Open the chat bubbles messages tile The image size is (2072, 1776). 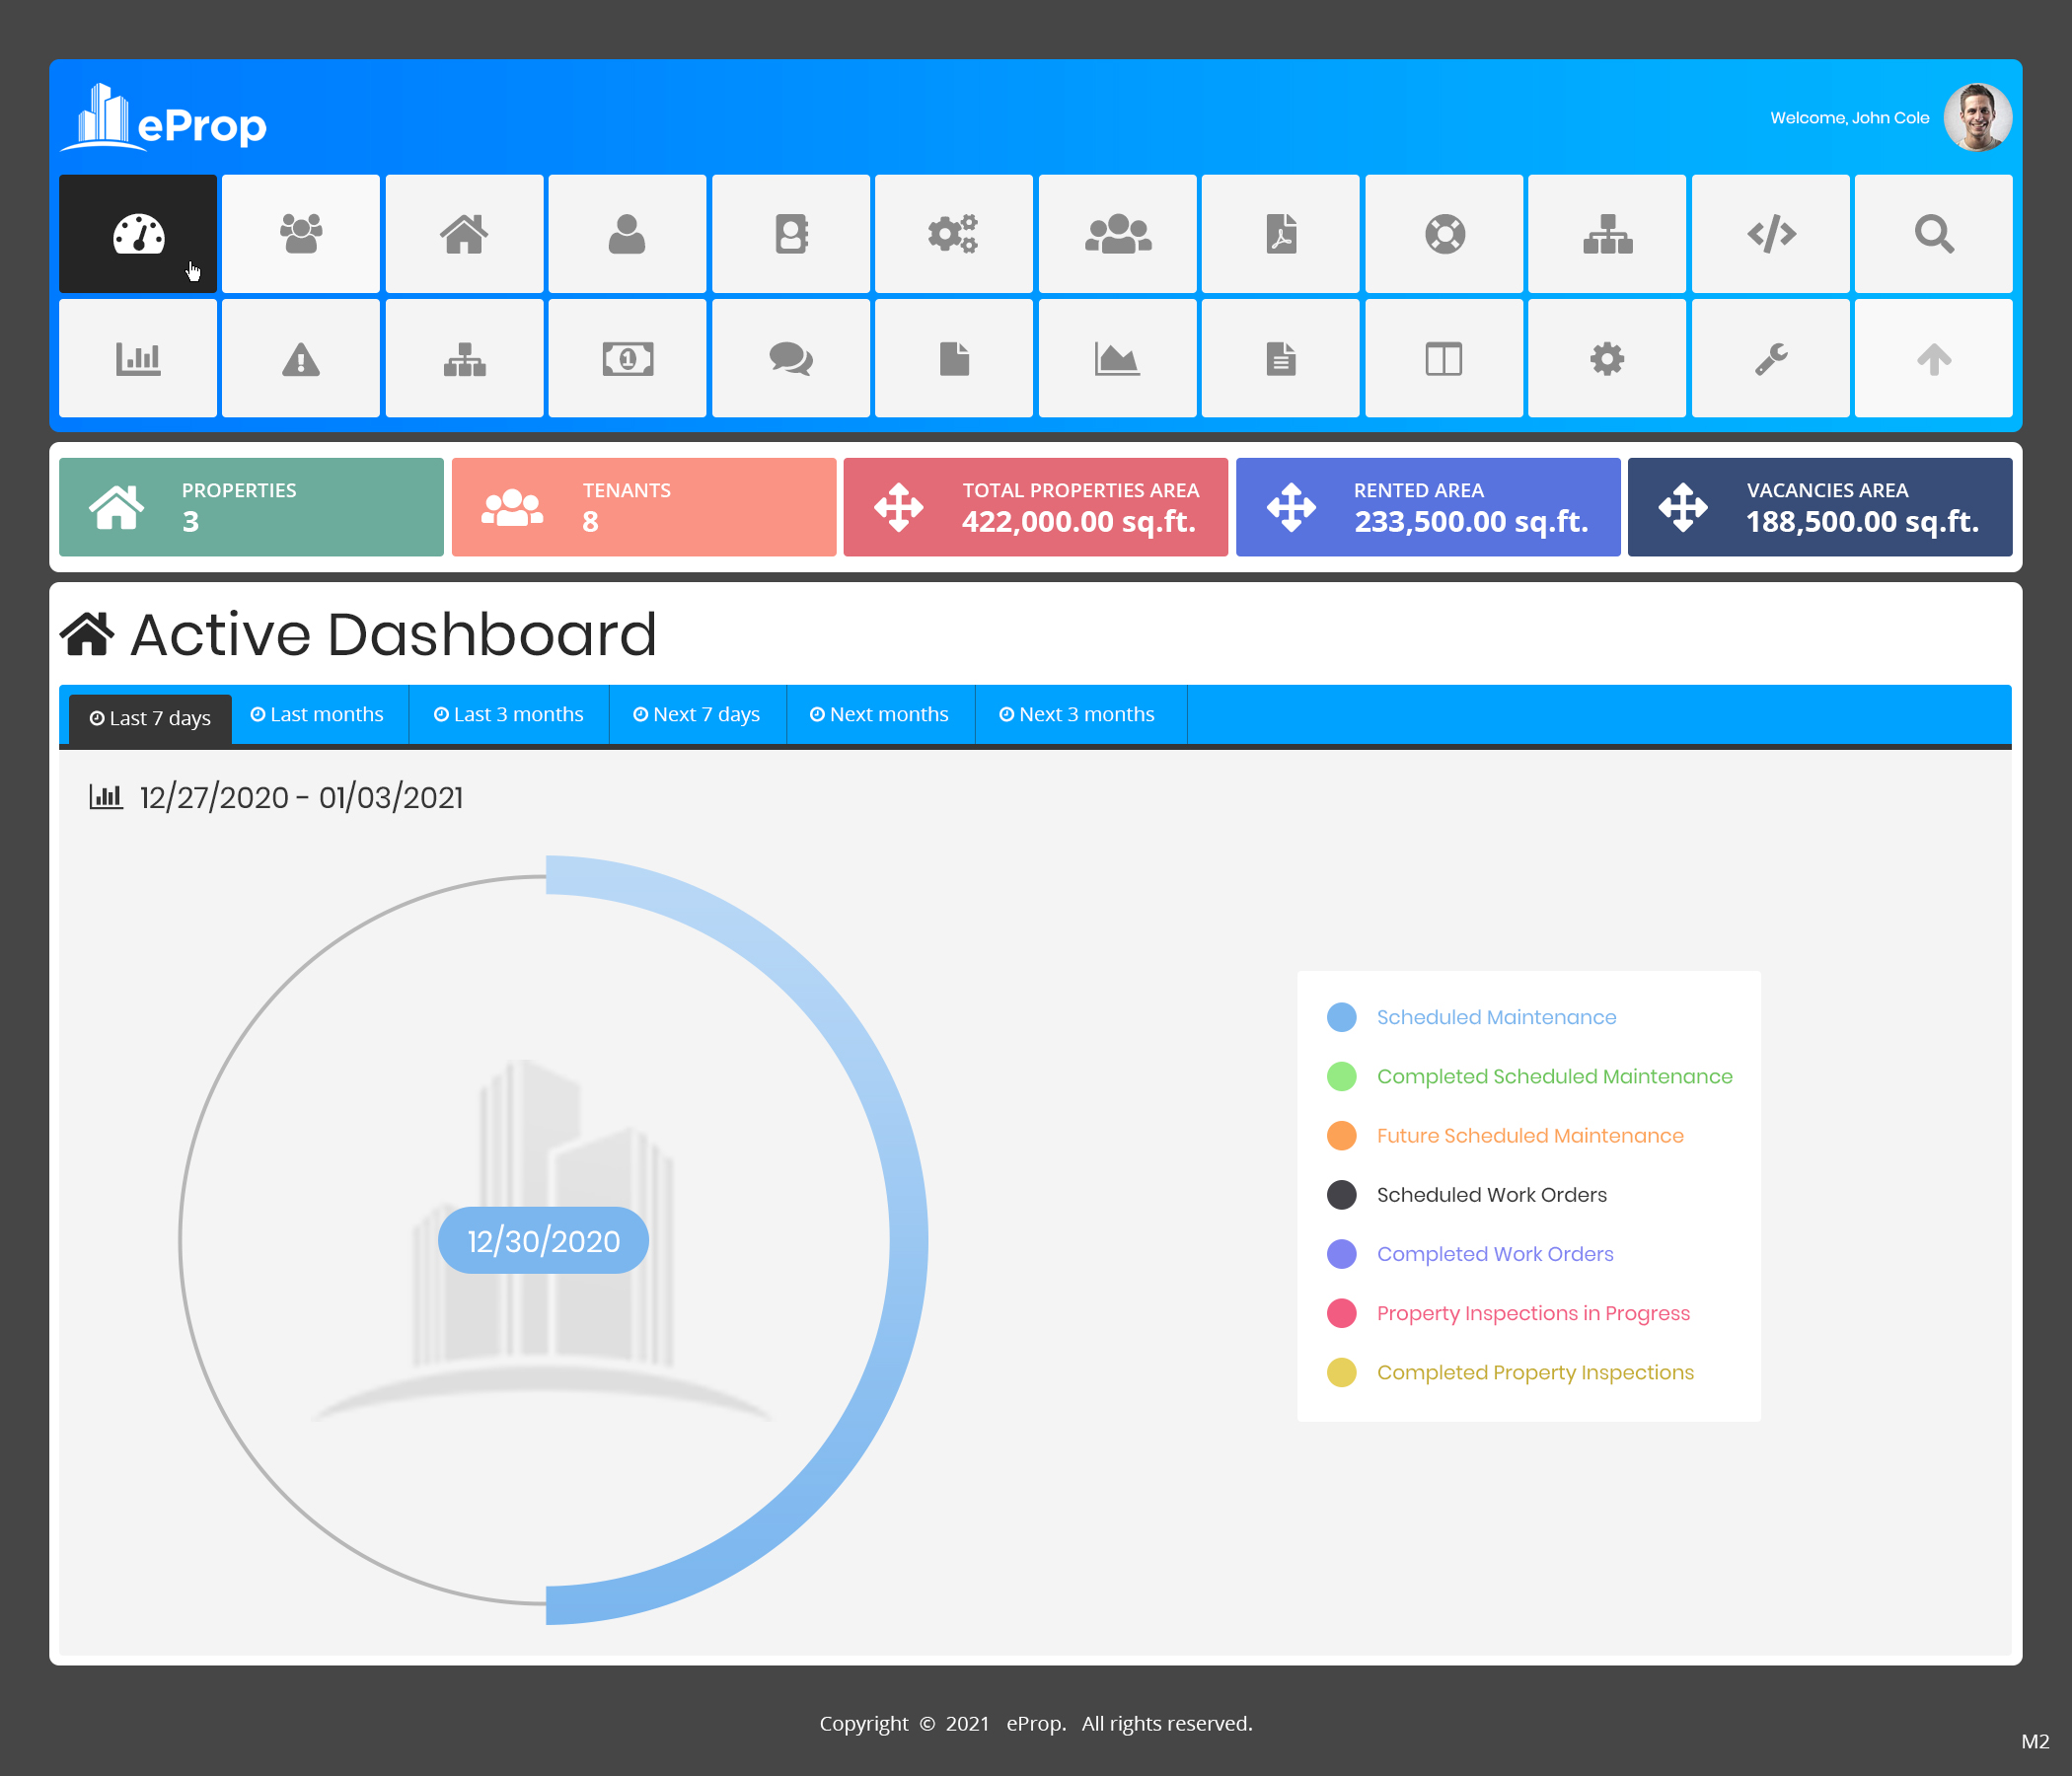pyautogui.click(x=790, y=358)
